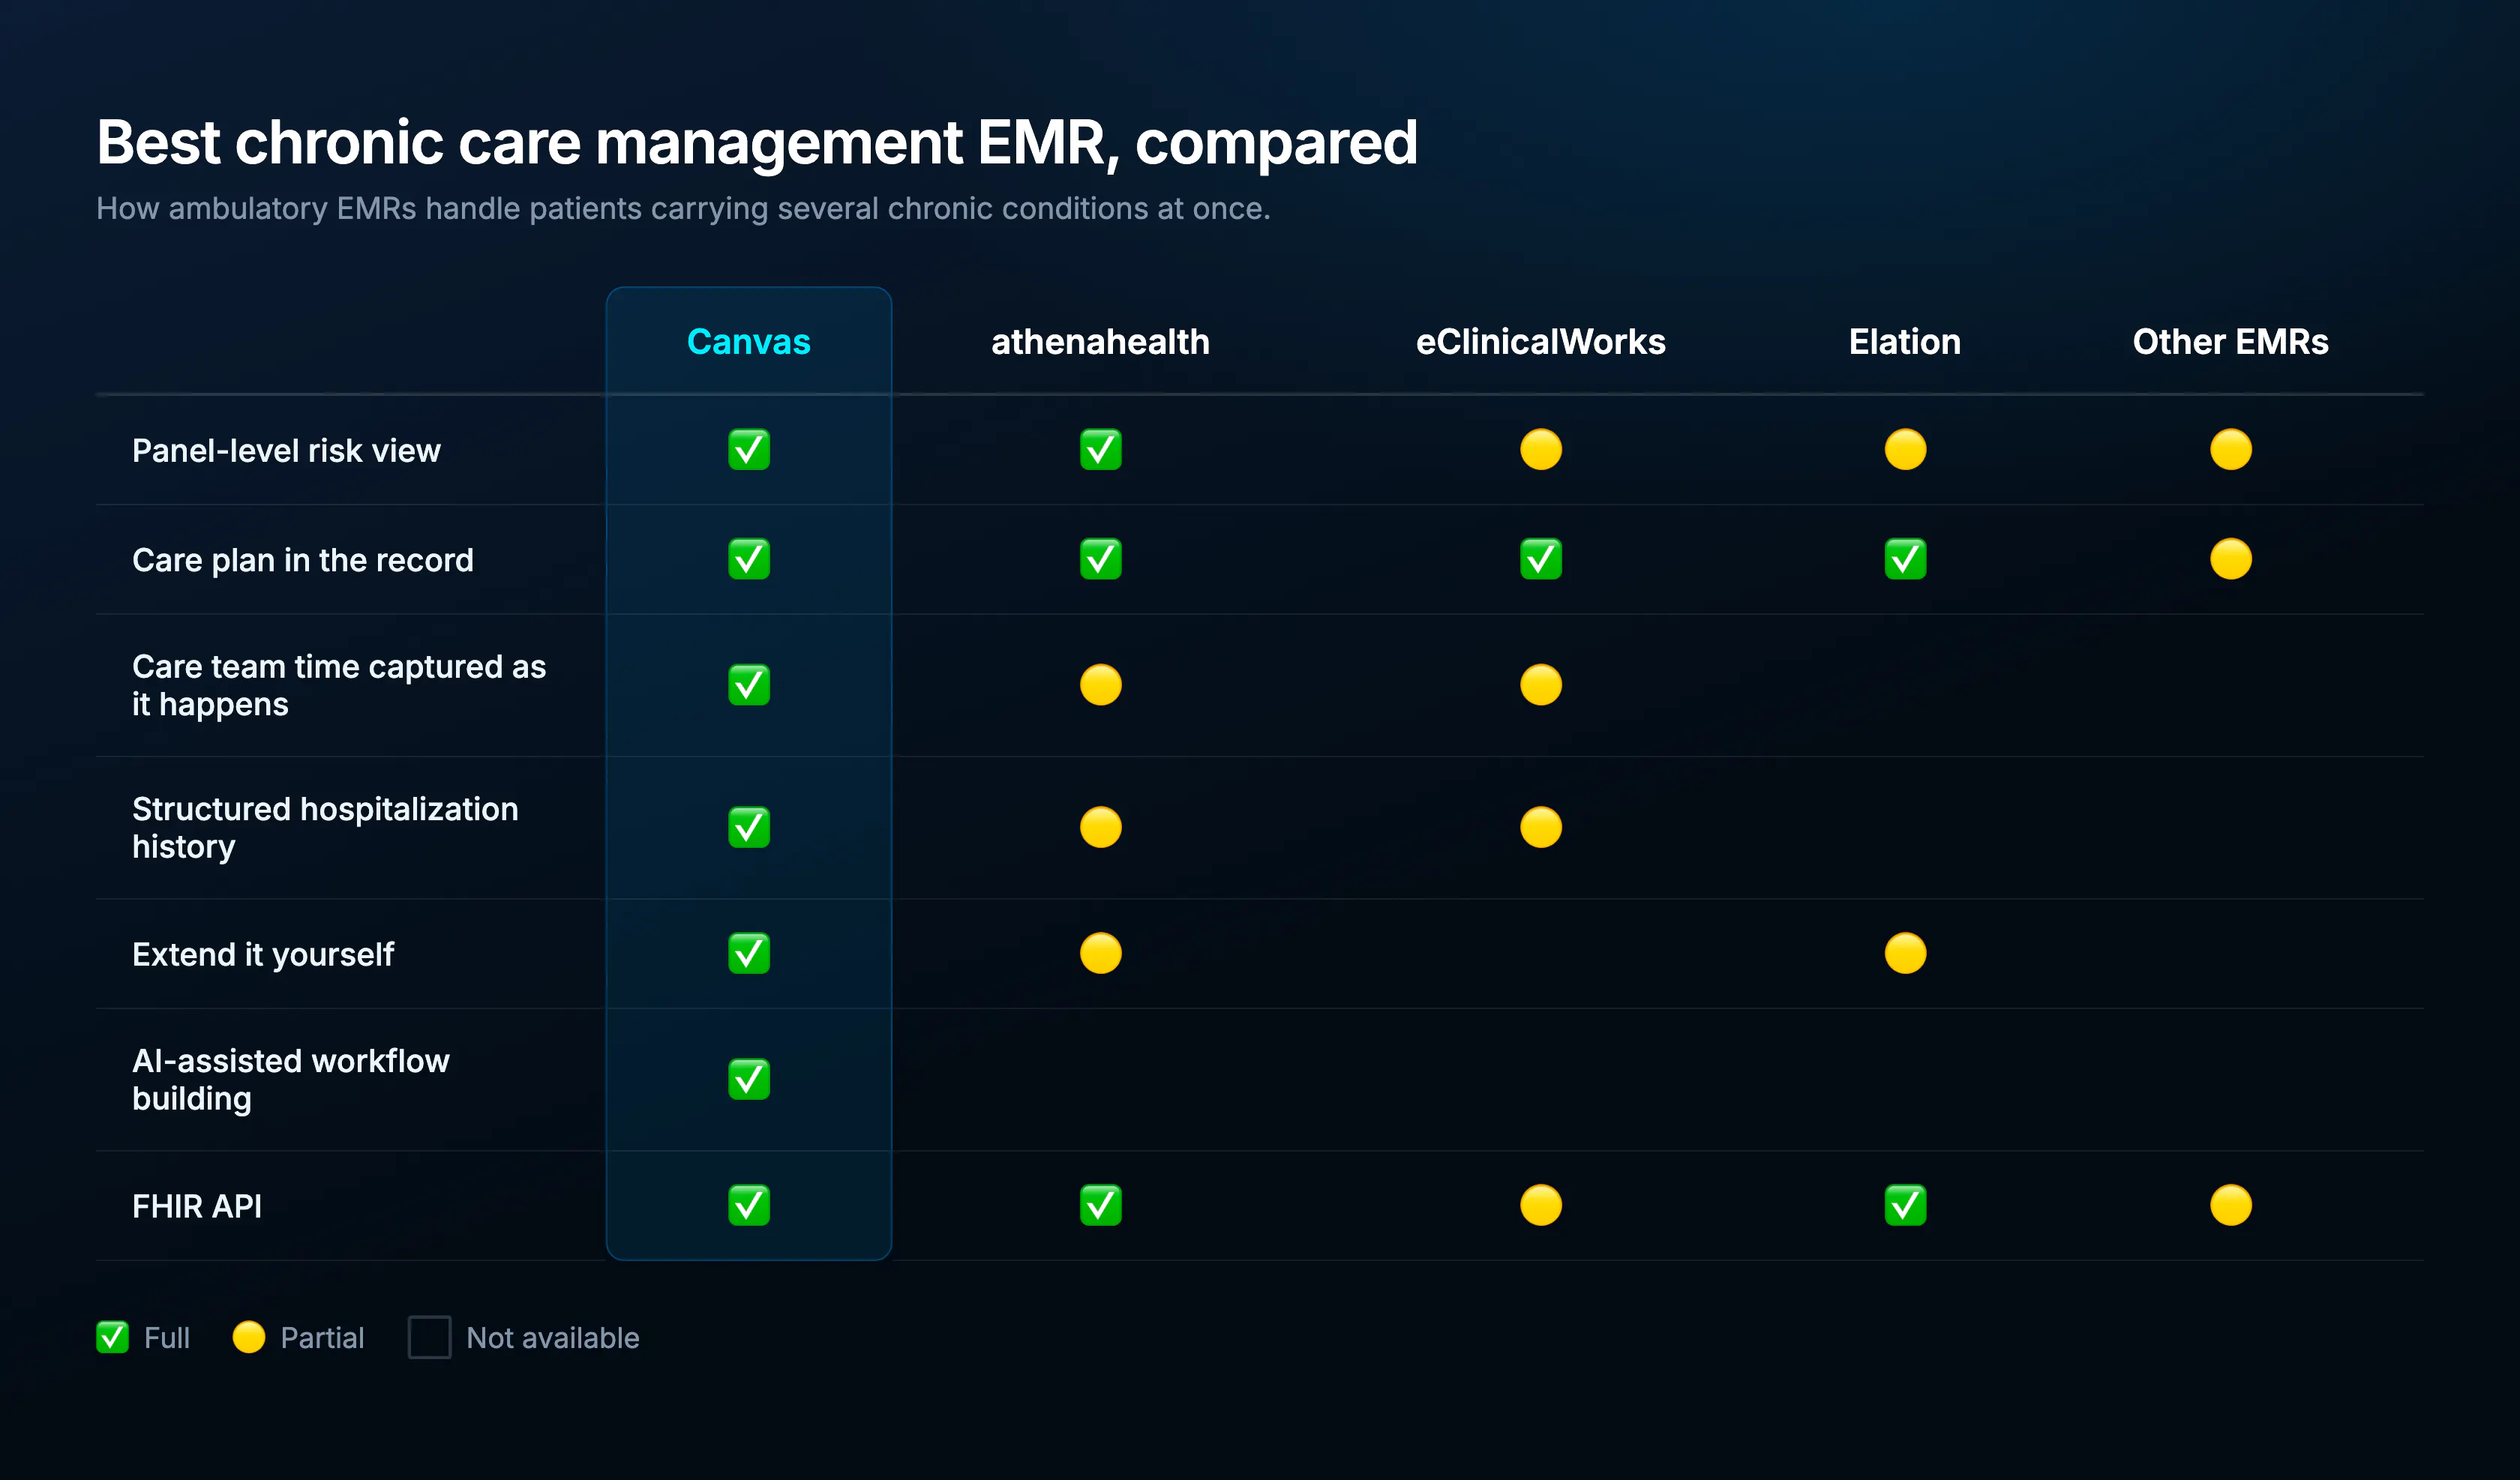Click athenahealth full checkmark for Panel-level risk view
This screenshot has width=2520, height=1480.
point(1100,450)
